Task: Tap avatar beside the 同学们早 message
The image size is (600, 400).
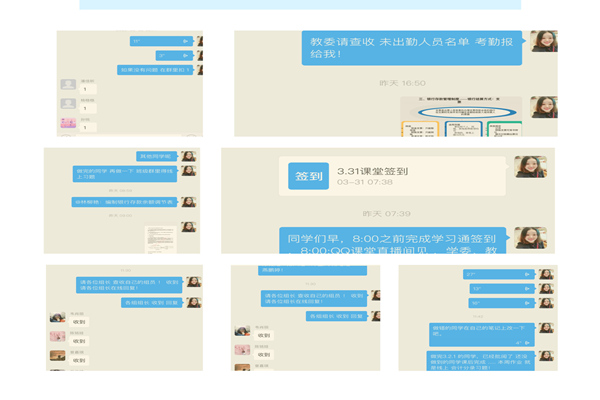Action: [x=530, y=237]
